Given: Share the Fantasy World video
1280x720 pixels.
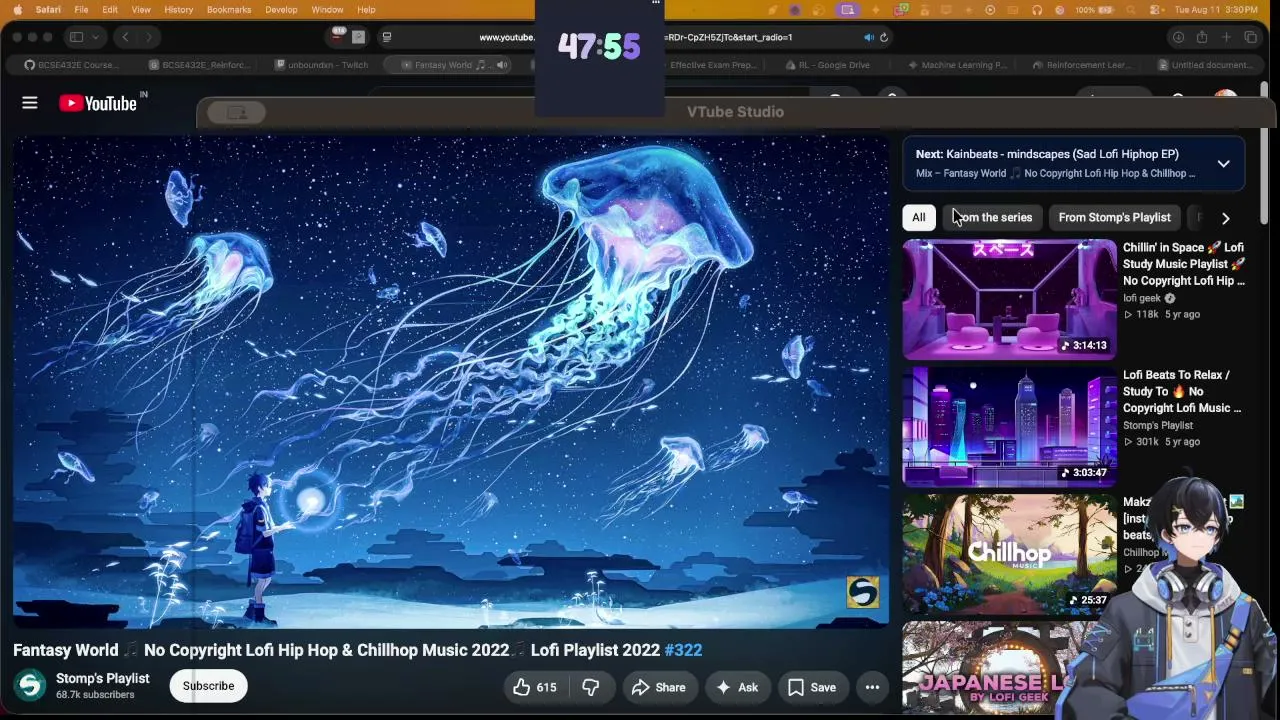Looking at the screenshot, I should tap(659, 687).
